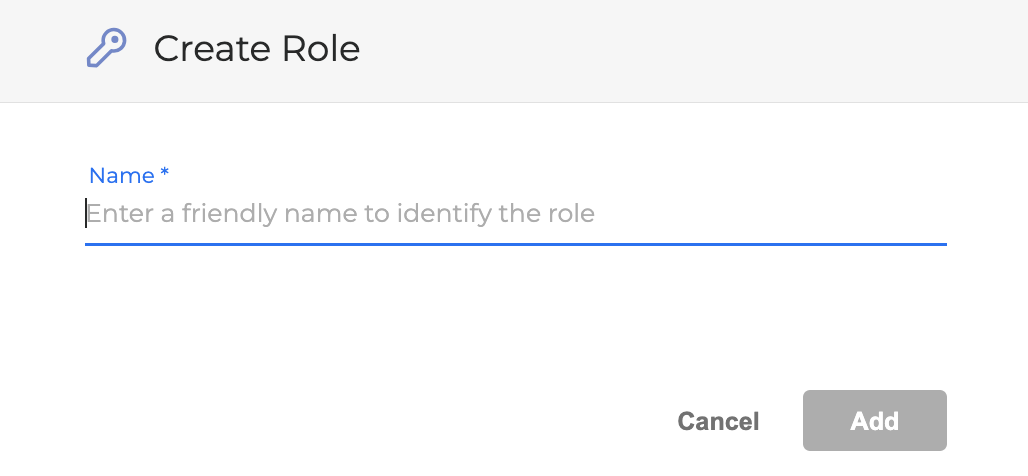Place the cursor in the Name text box
The height and width of the screenshot is (476, 1028).
515,214
